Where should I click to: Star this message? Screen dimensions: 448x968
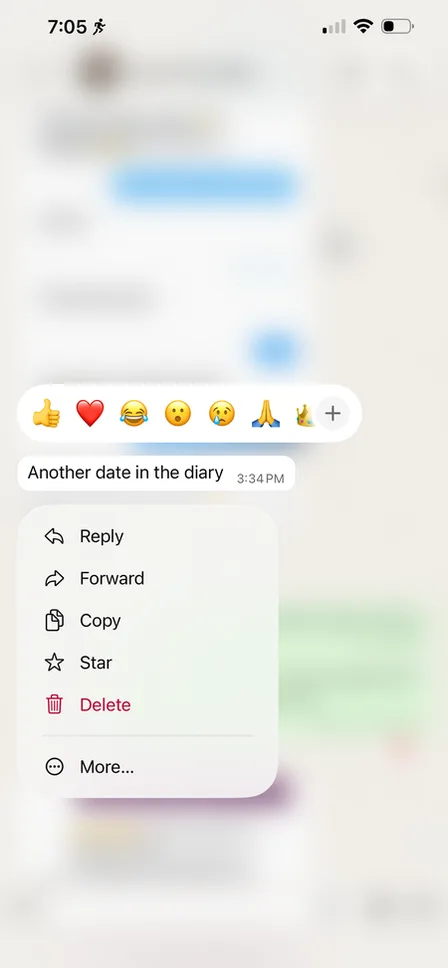coord(147,662)
